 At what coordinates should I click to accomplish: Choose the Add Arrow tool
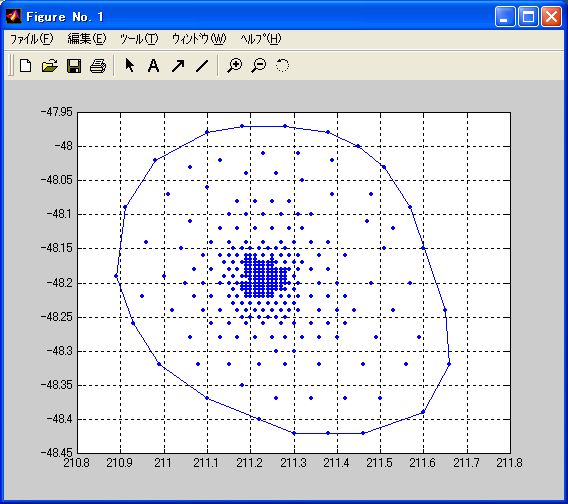(x=178, y=66)
